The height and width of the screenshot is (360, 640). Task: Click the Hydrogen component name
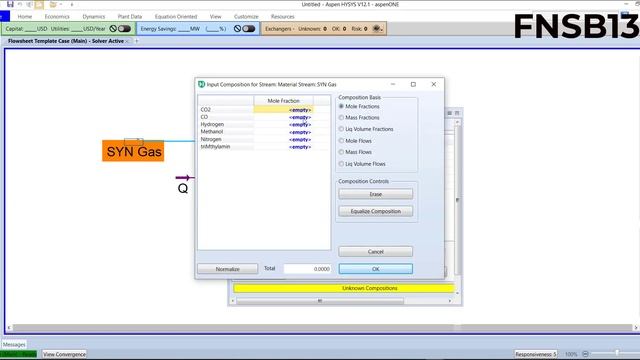coord(212,124)
